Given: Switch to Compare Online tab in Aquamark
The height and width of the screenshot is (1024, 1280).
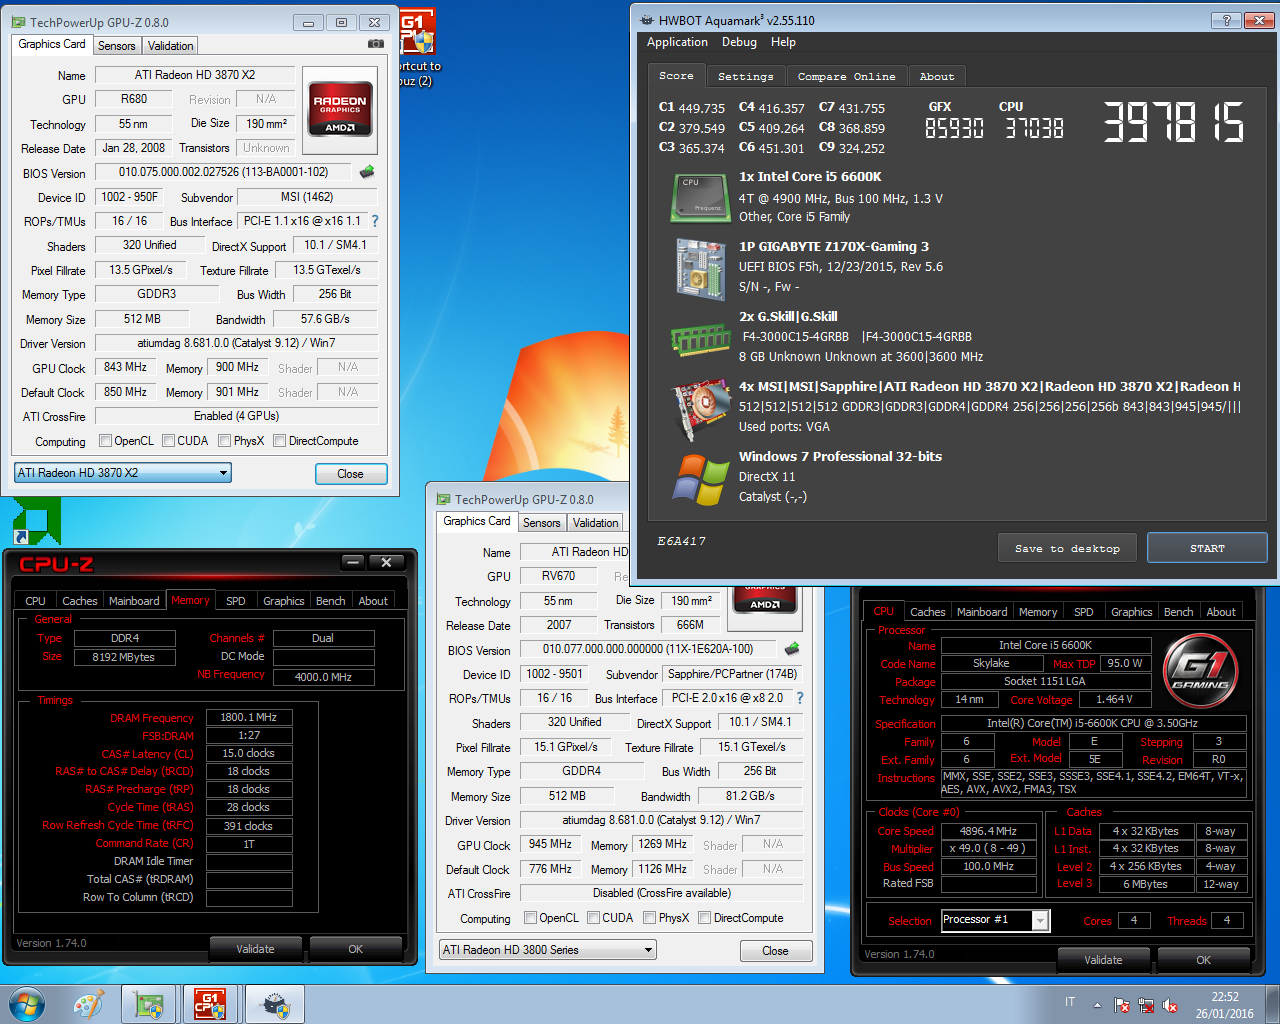Looking at the screenshot, I should pos(846,76).
